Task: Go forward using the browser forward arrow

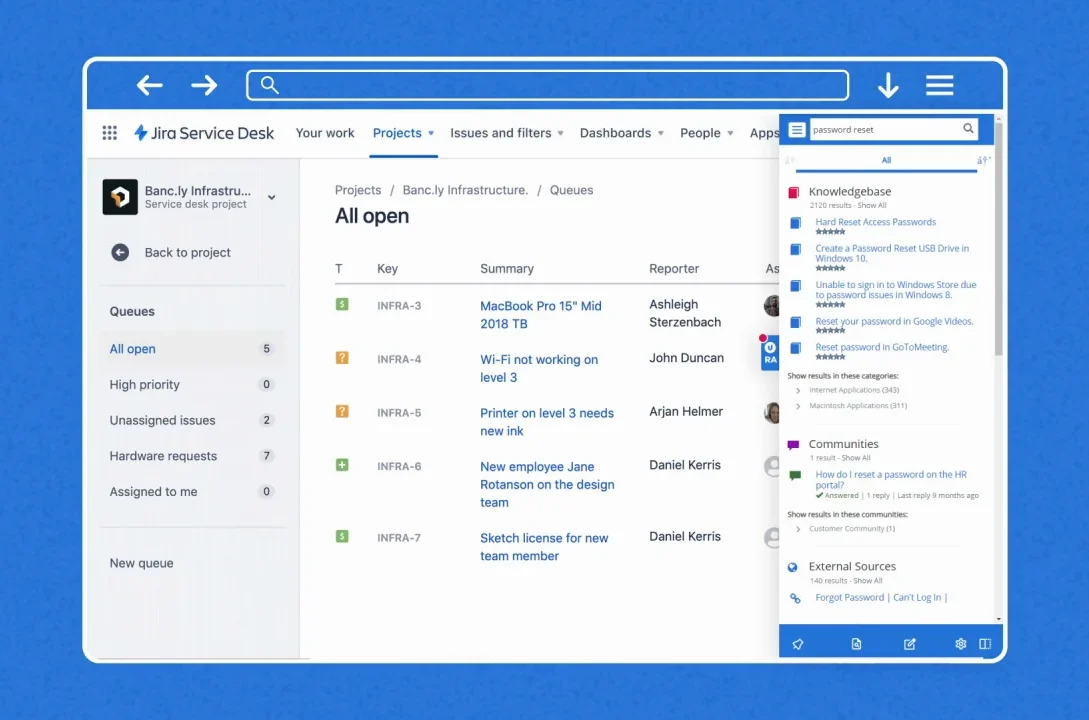Action: [204, 85]
